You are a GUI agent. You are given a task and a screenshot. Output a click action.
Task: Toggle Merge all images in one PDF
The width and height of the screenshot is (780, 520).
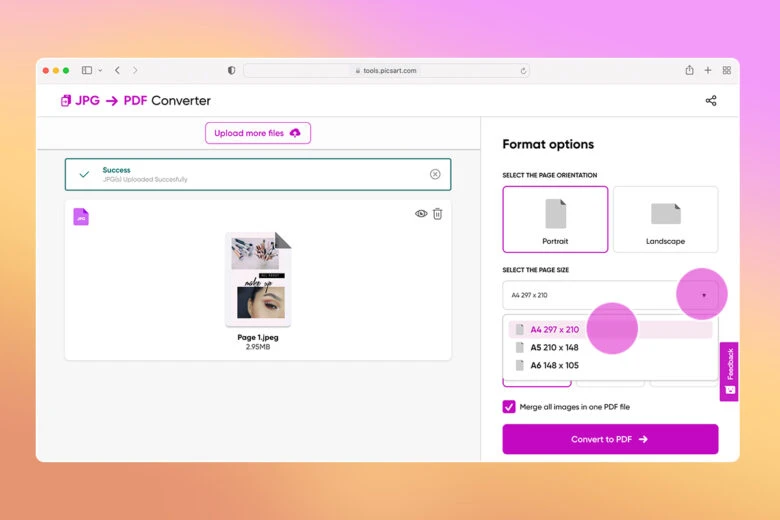(509, 407)
